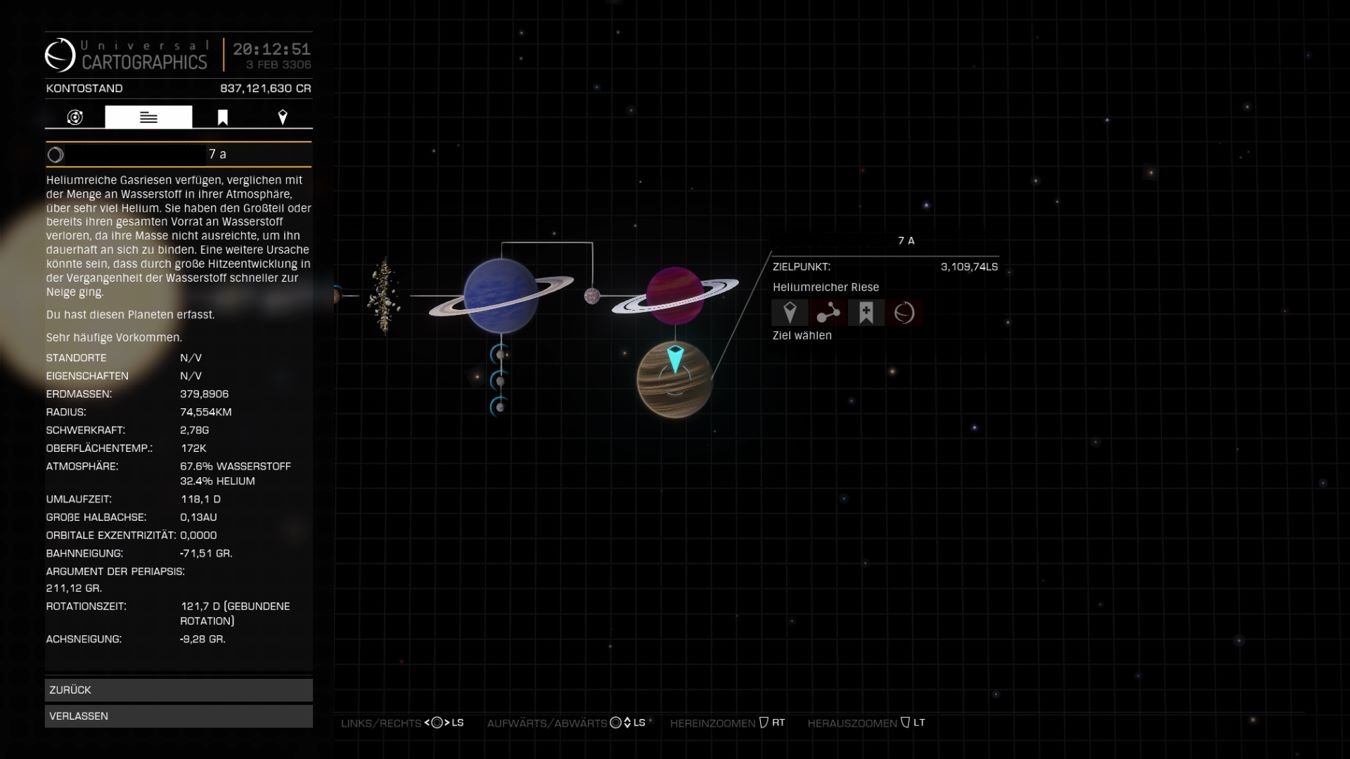The width and height of the screenshot is (1350, 759).
Task: Click the planet type icon beside 7 a
Action: click(56, 154)
